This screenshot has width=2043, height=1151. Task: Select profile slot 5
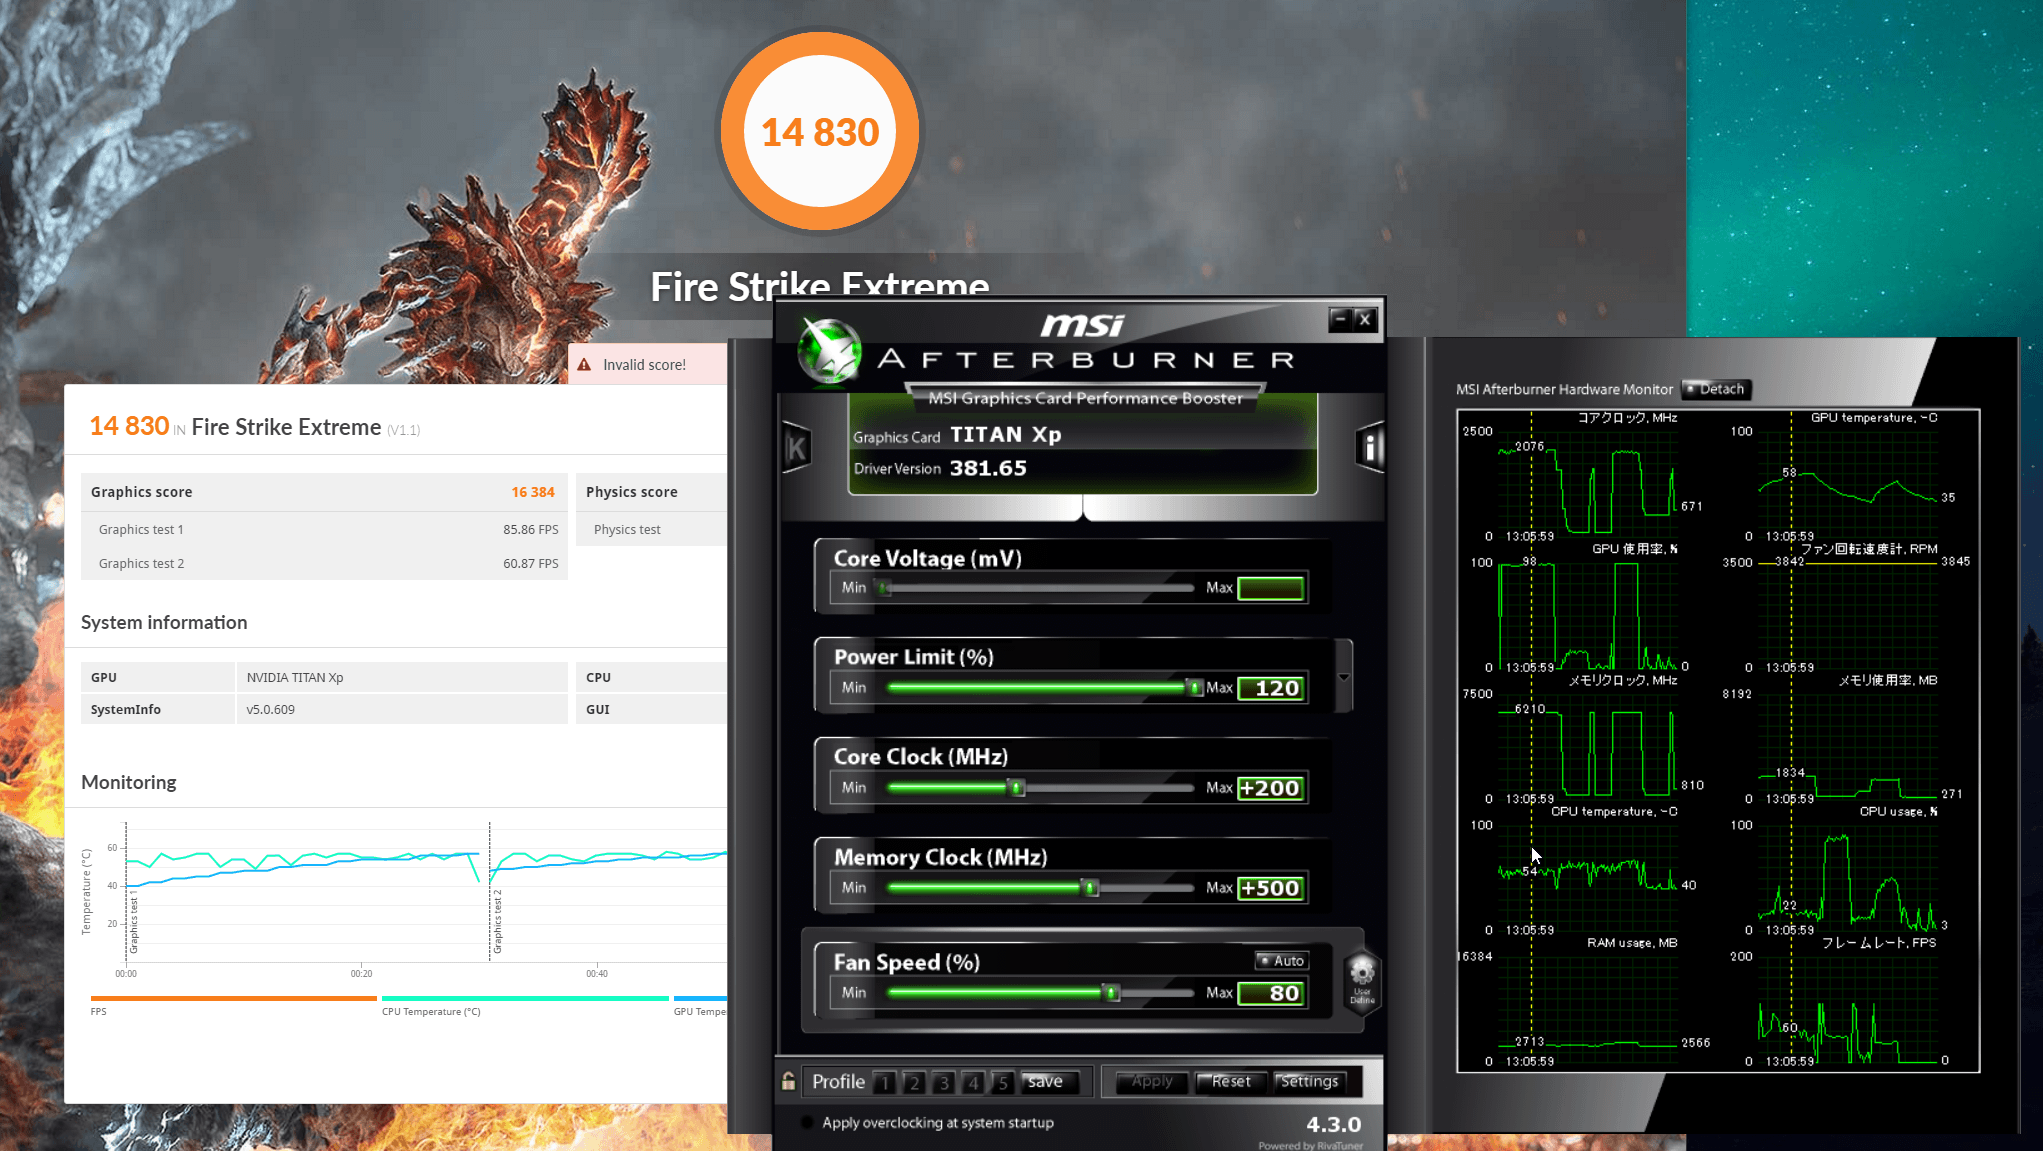(x=1002, y=1082)
